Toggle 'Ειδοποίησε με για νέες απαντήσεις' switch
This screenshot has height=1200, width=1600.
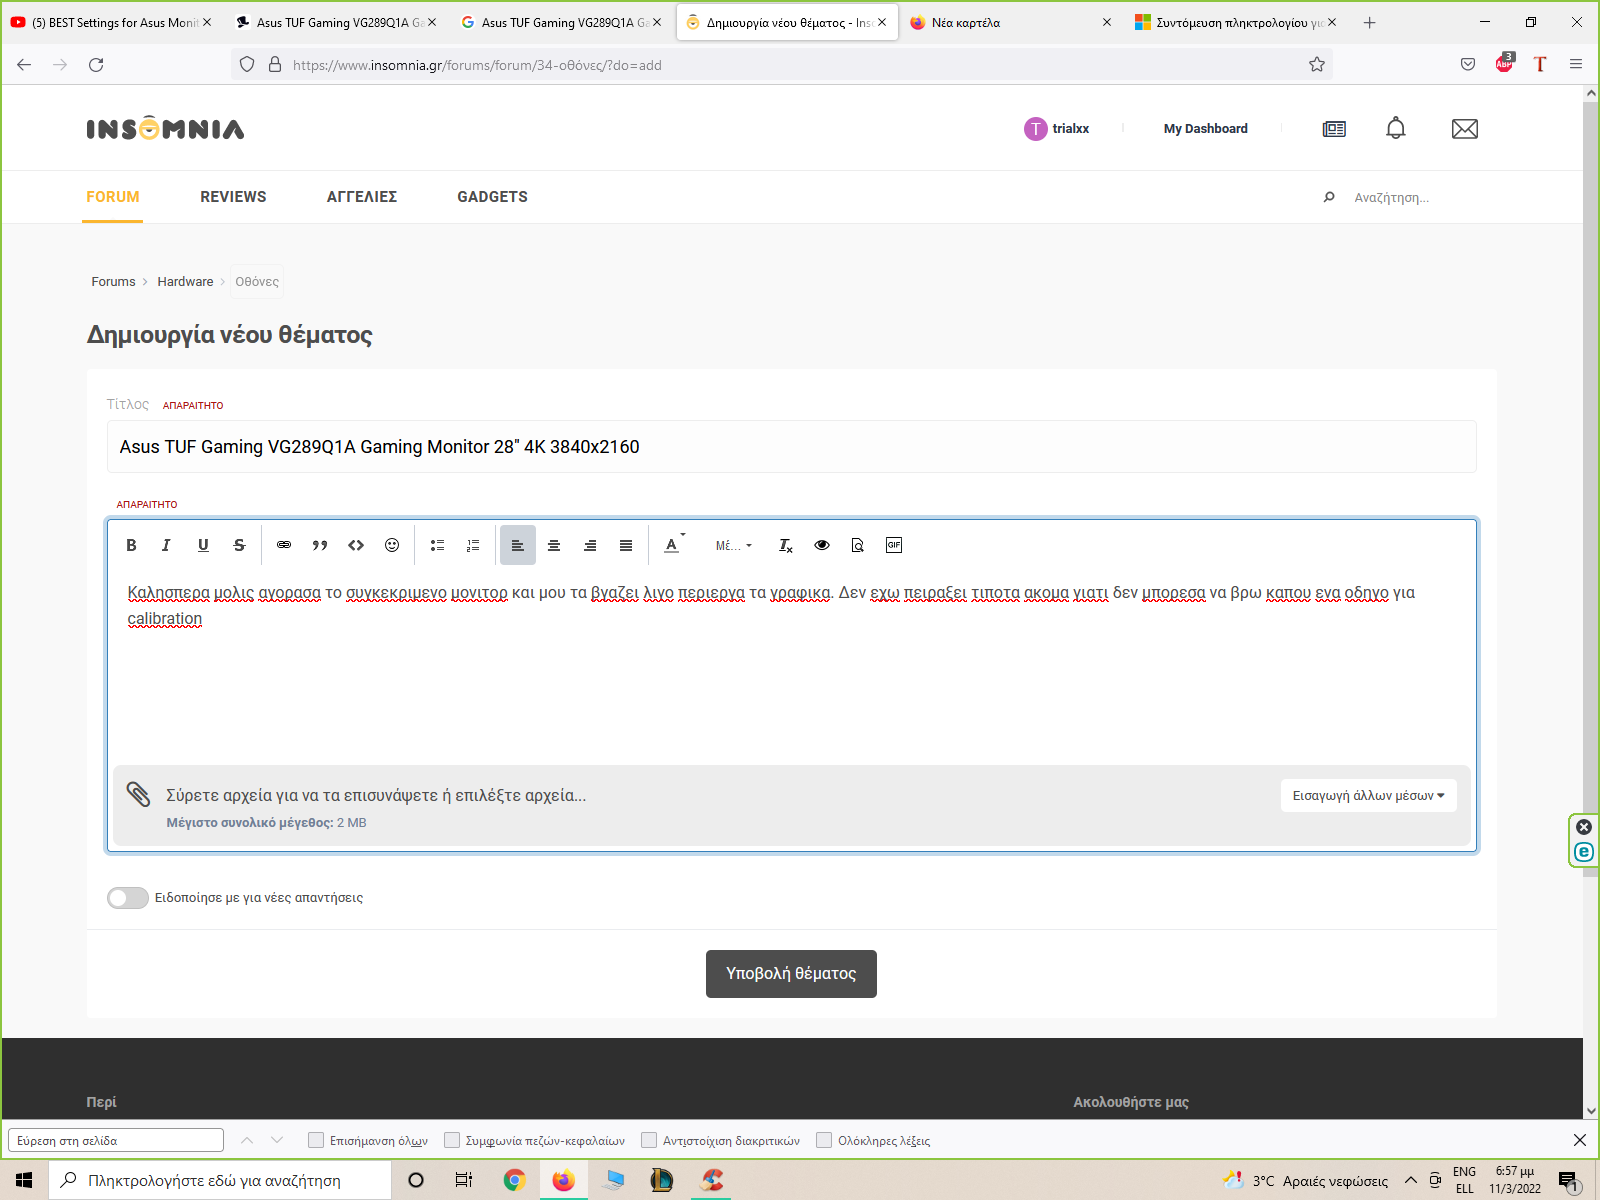(128, 898)
